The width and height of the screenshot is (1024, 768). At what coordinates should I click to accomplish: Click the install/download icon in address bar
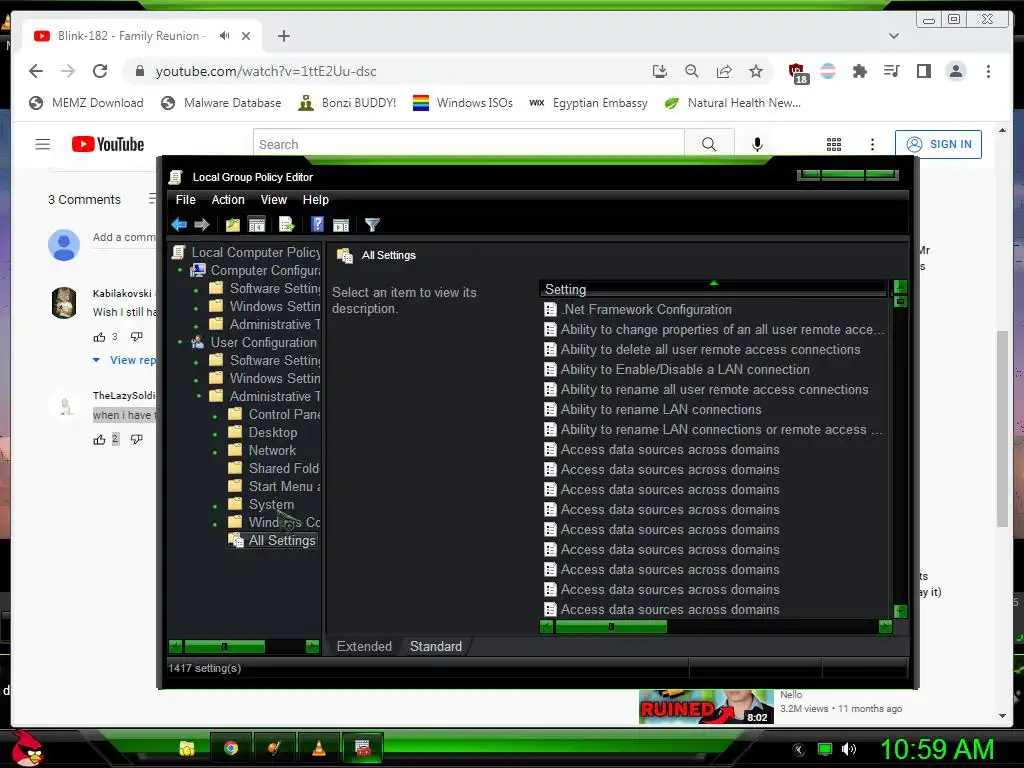click(660, 71)
